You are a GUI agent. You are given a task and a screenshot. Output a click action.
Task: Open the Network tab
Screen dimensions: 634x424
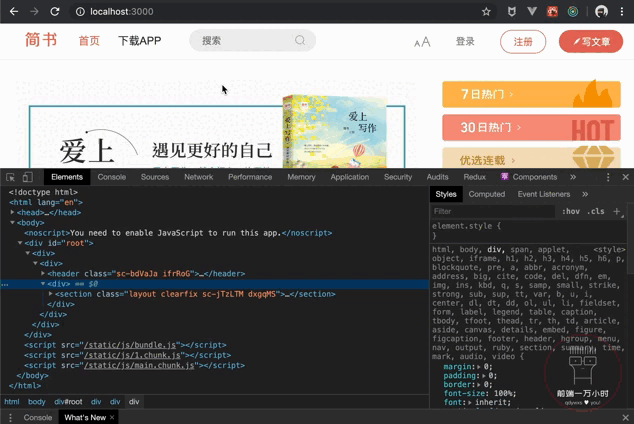(x=199, y=177)
